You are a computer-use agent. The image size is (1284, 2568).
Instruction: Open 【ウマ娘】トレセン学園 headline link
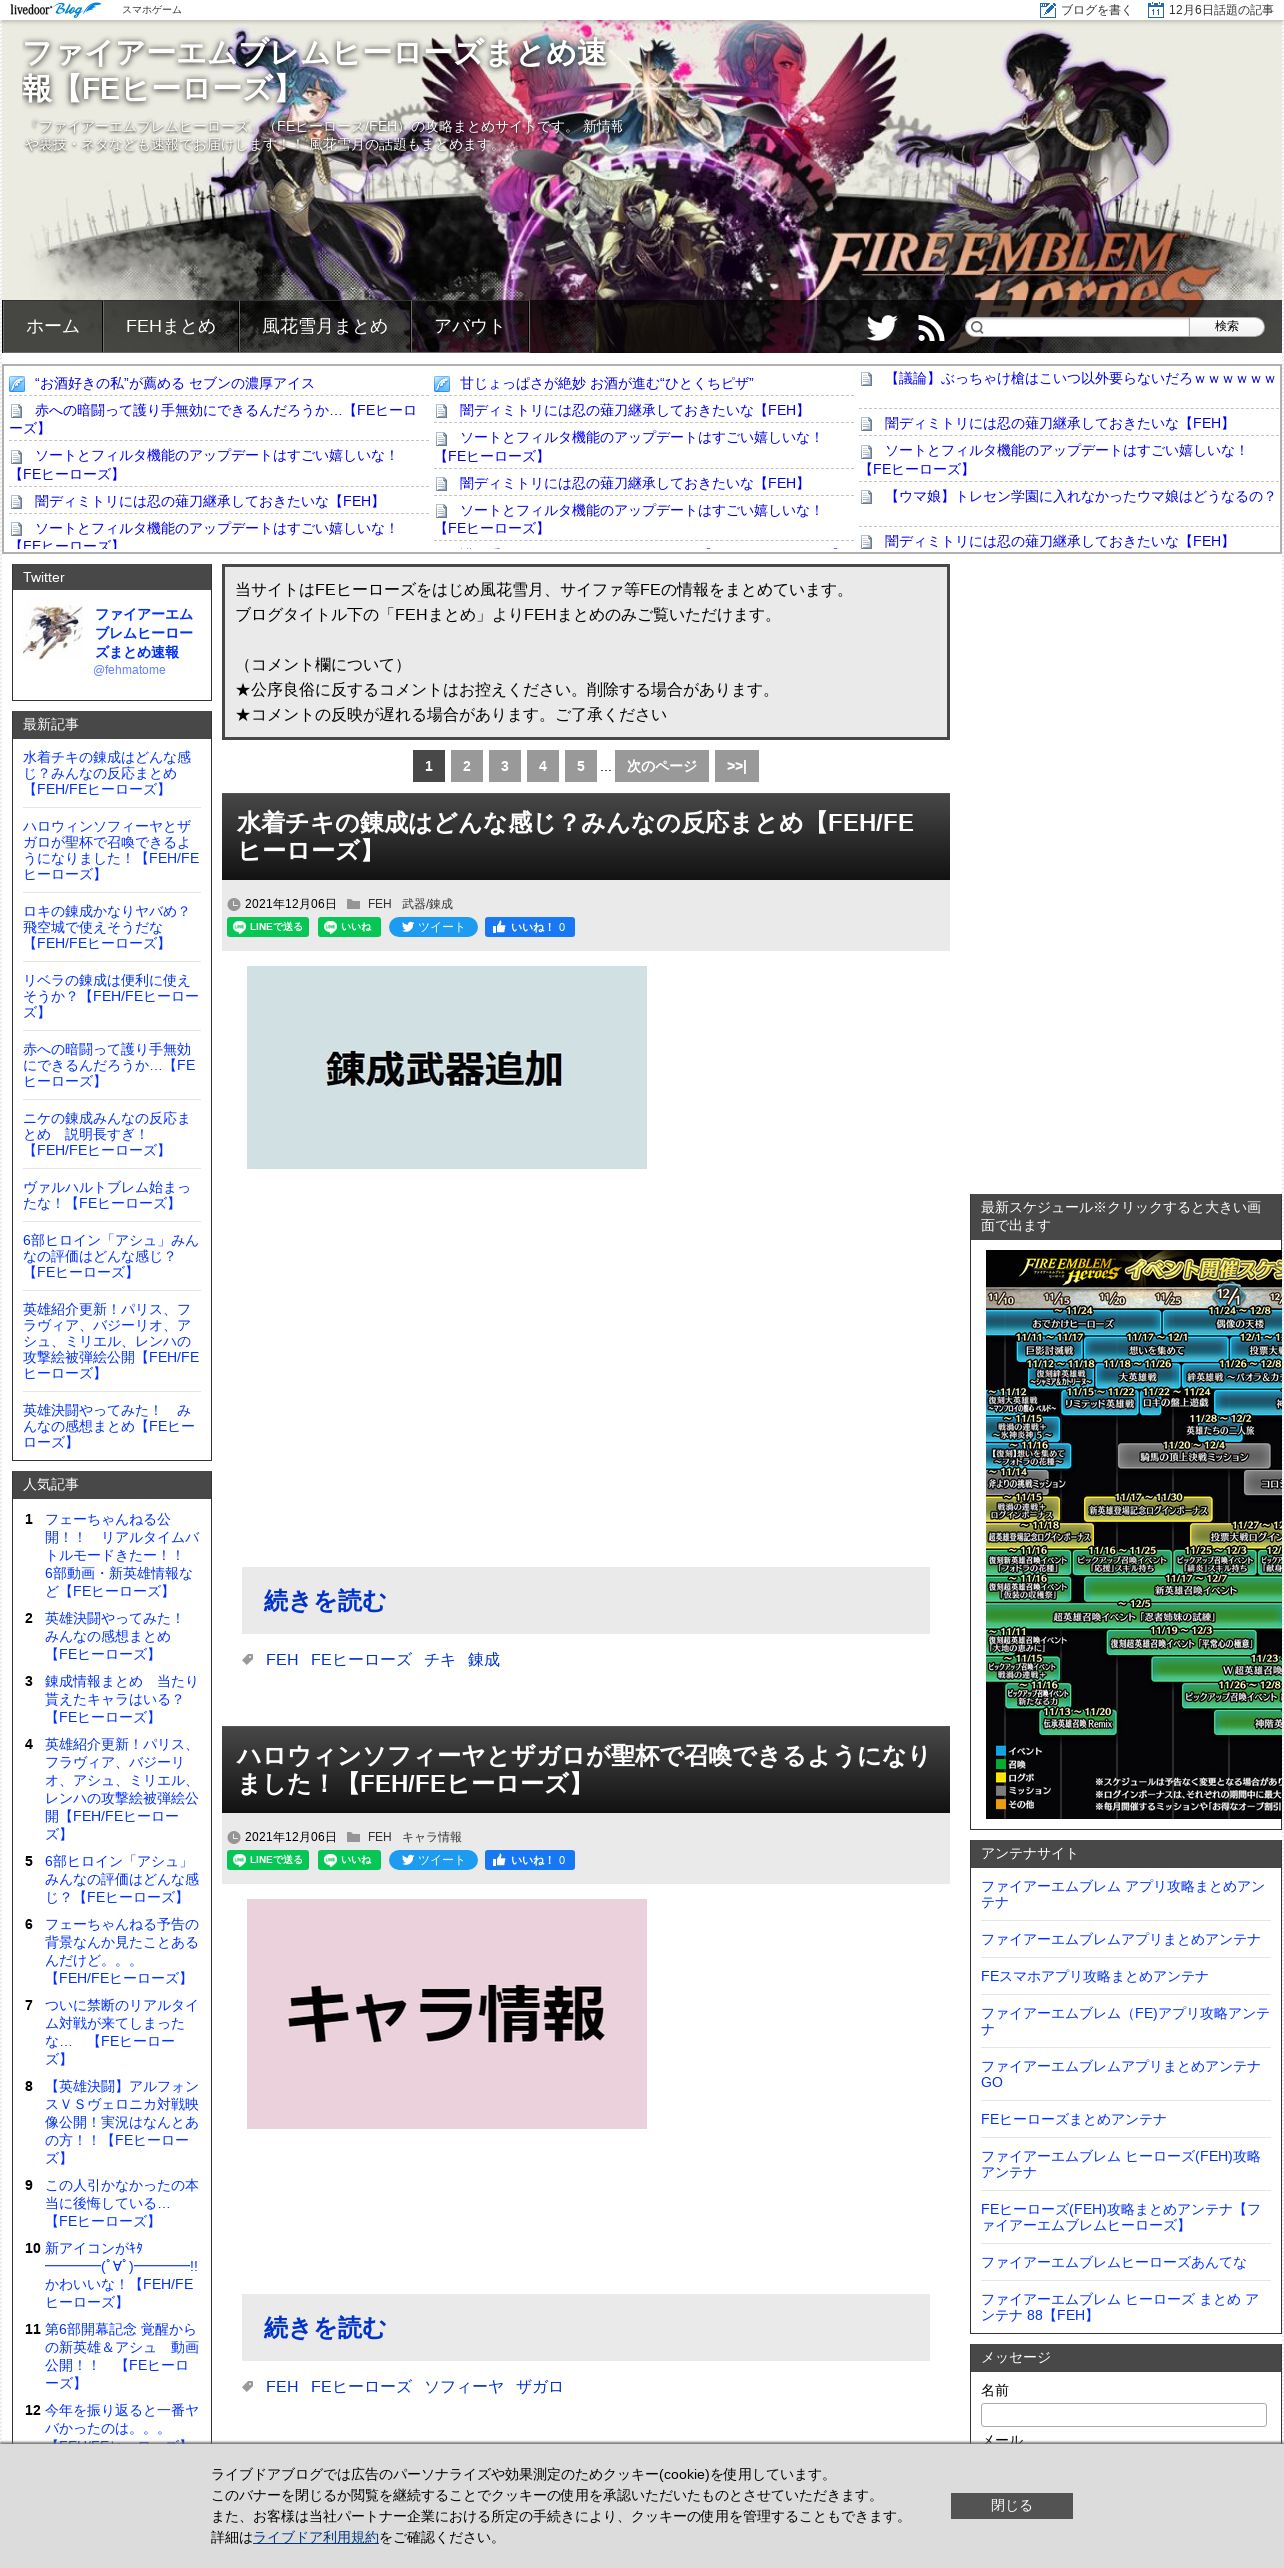(x=1081, y=496)
